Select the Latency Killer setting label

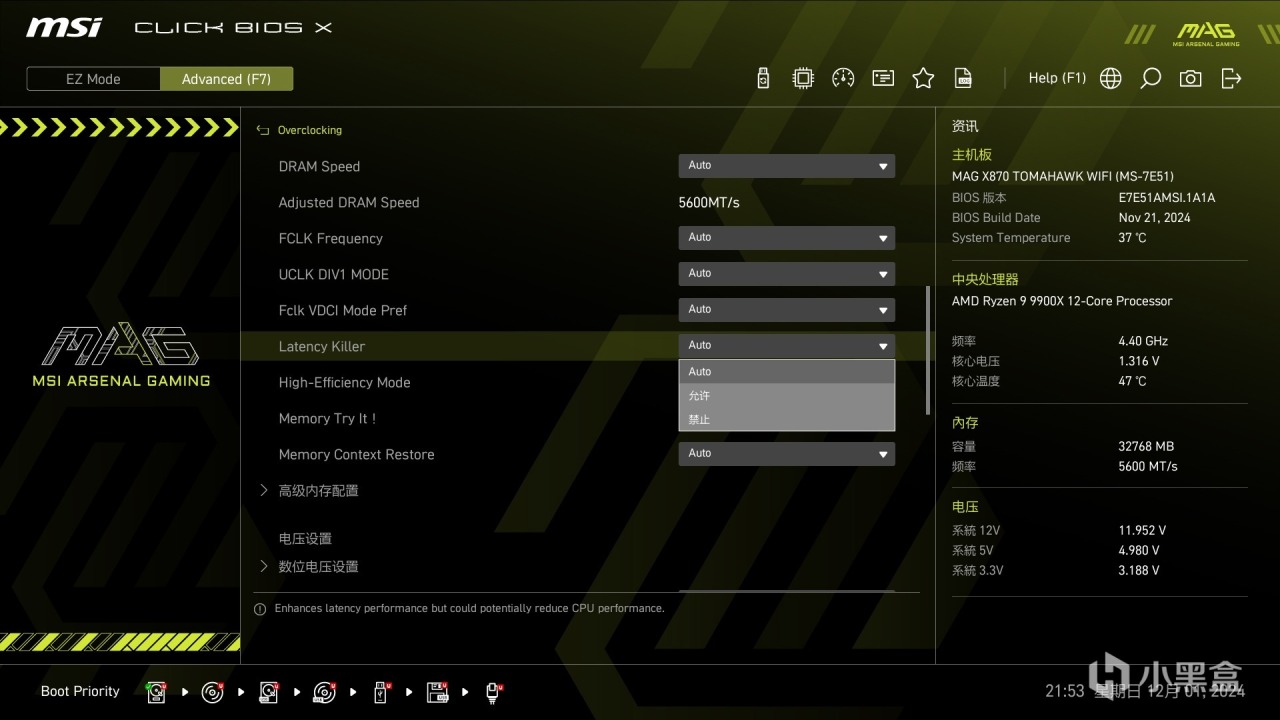(321, 346)
